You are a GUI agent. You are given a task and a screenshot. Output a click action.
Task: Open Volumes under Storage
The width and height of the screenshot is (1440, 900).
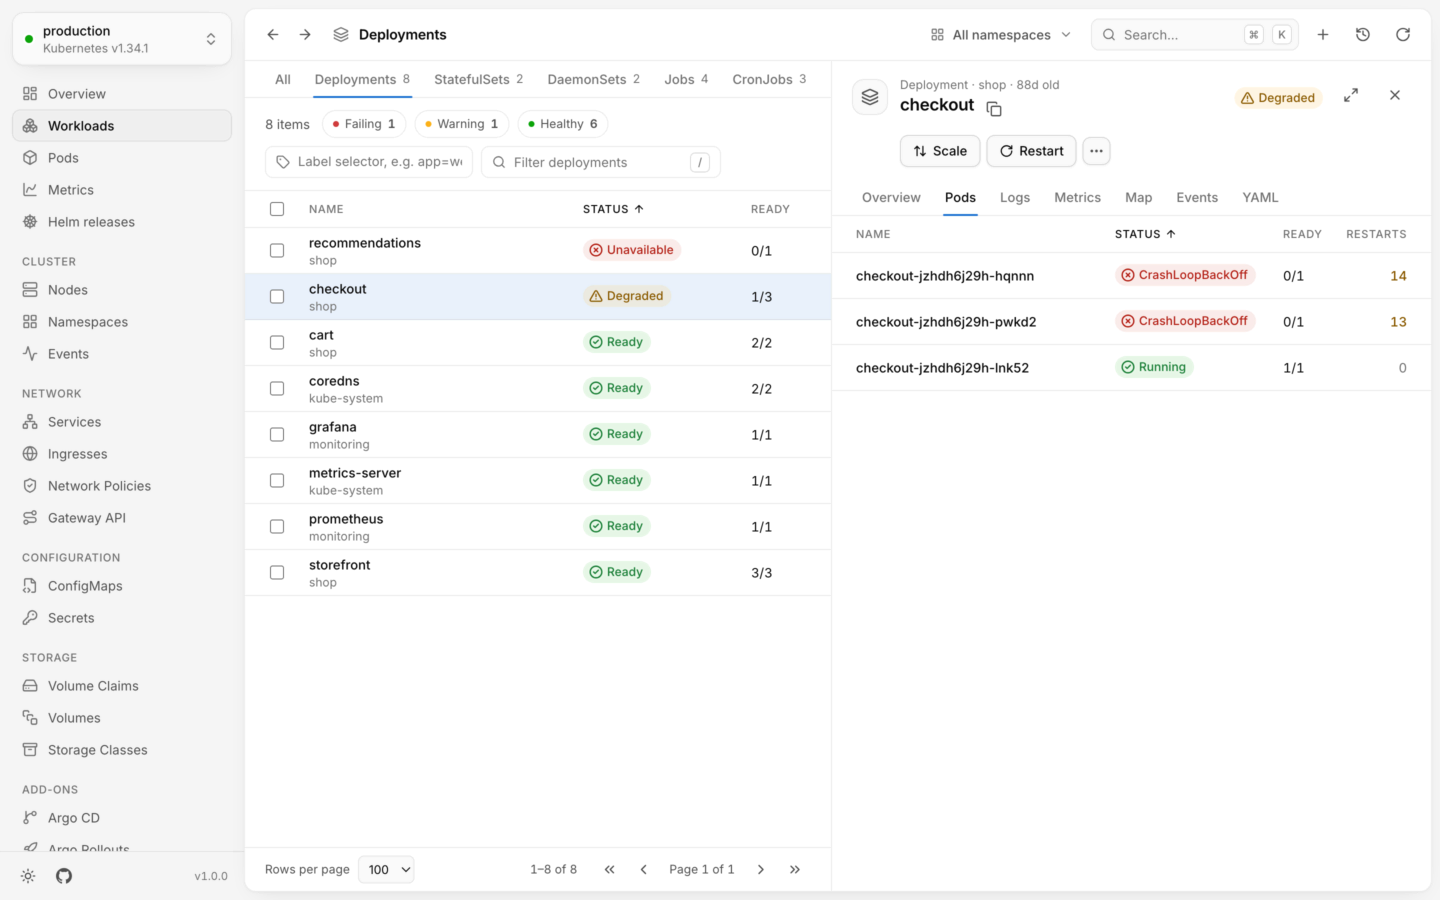(122, 718)
